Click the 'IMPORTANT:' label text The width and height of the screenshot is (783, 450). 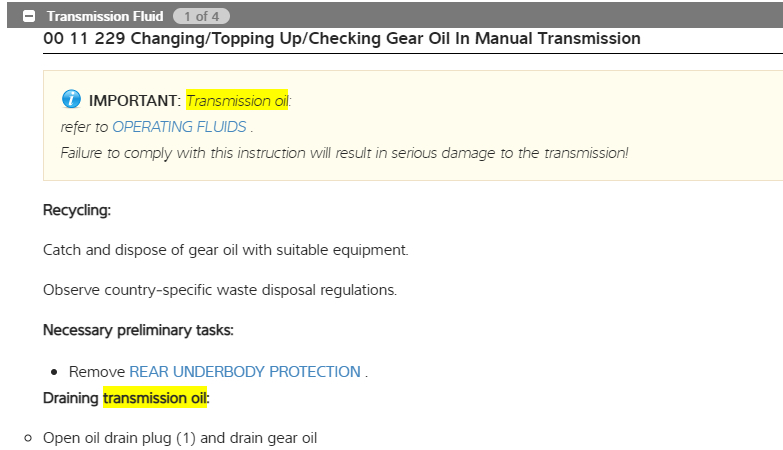coord(135,100)
